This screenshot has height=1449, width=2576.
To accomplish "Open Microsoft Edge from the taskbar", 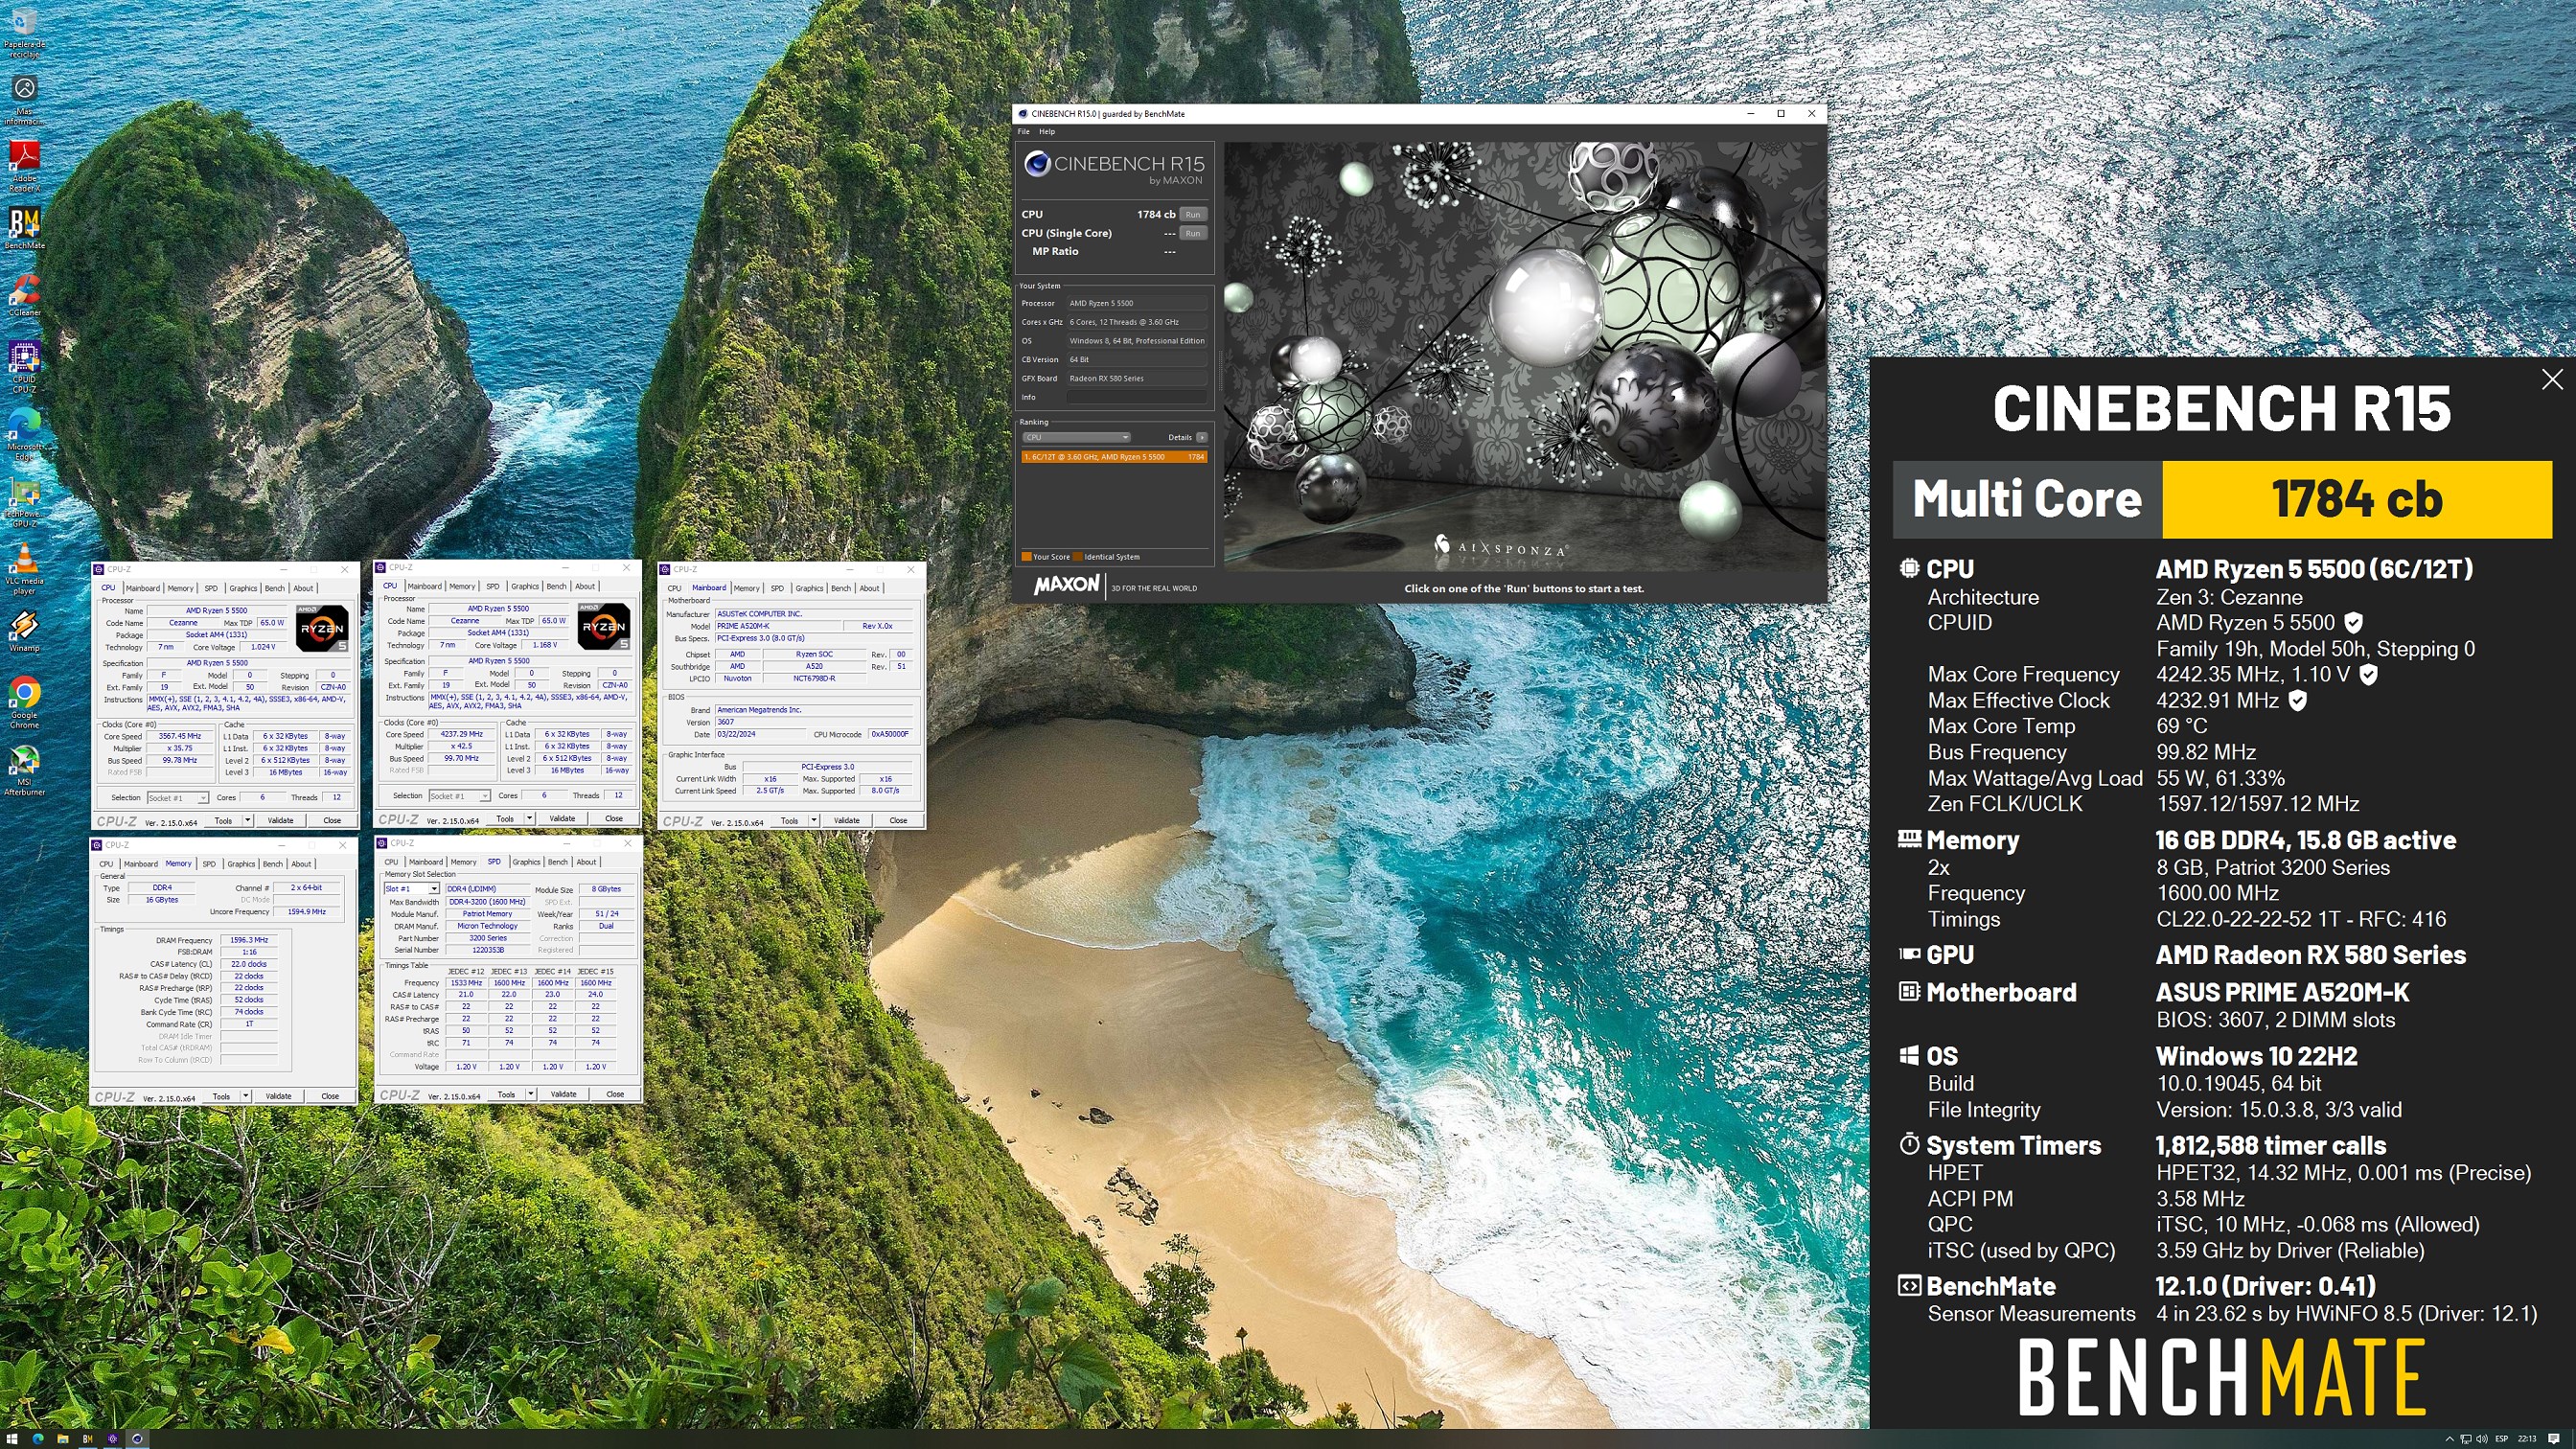I will (38, 1439).
